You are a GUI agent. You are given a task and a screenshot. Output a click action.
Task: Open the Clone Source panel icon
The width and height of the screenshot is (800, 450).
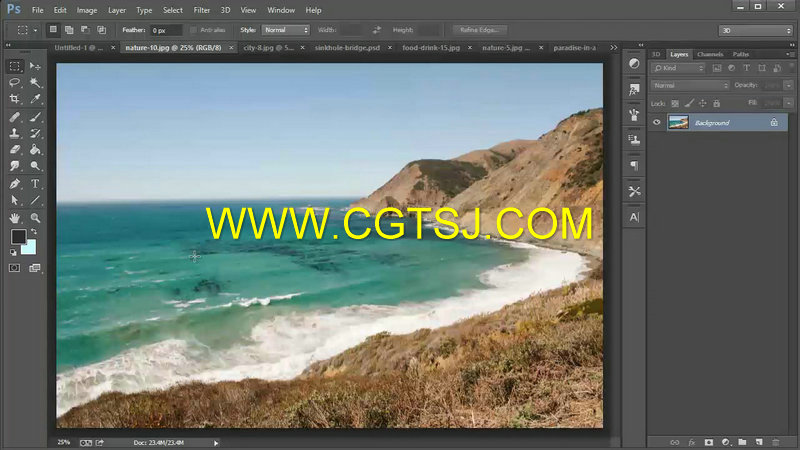[634, 140]
